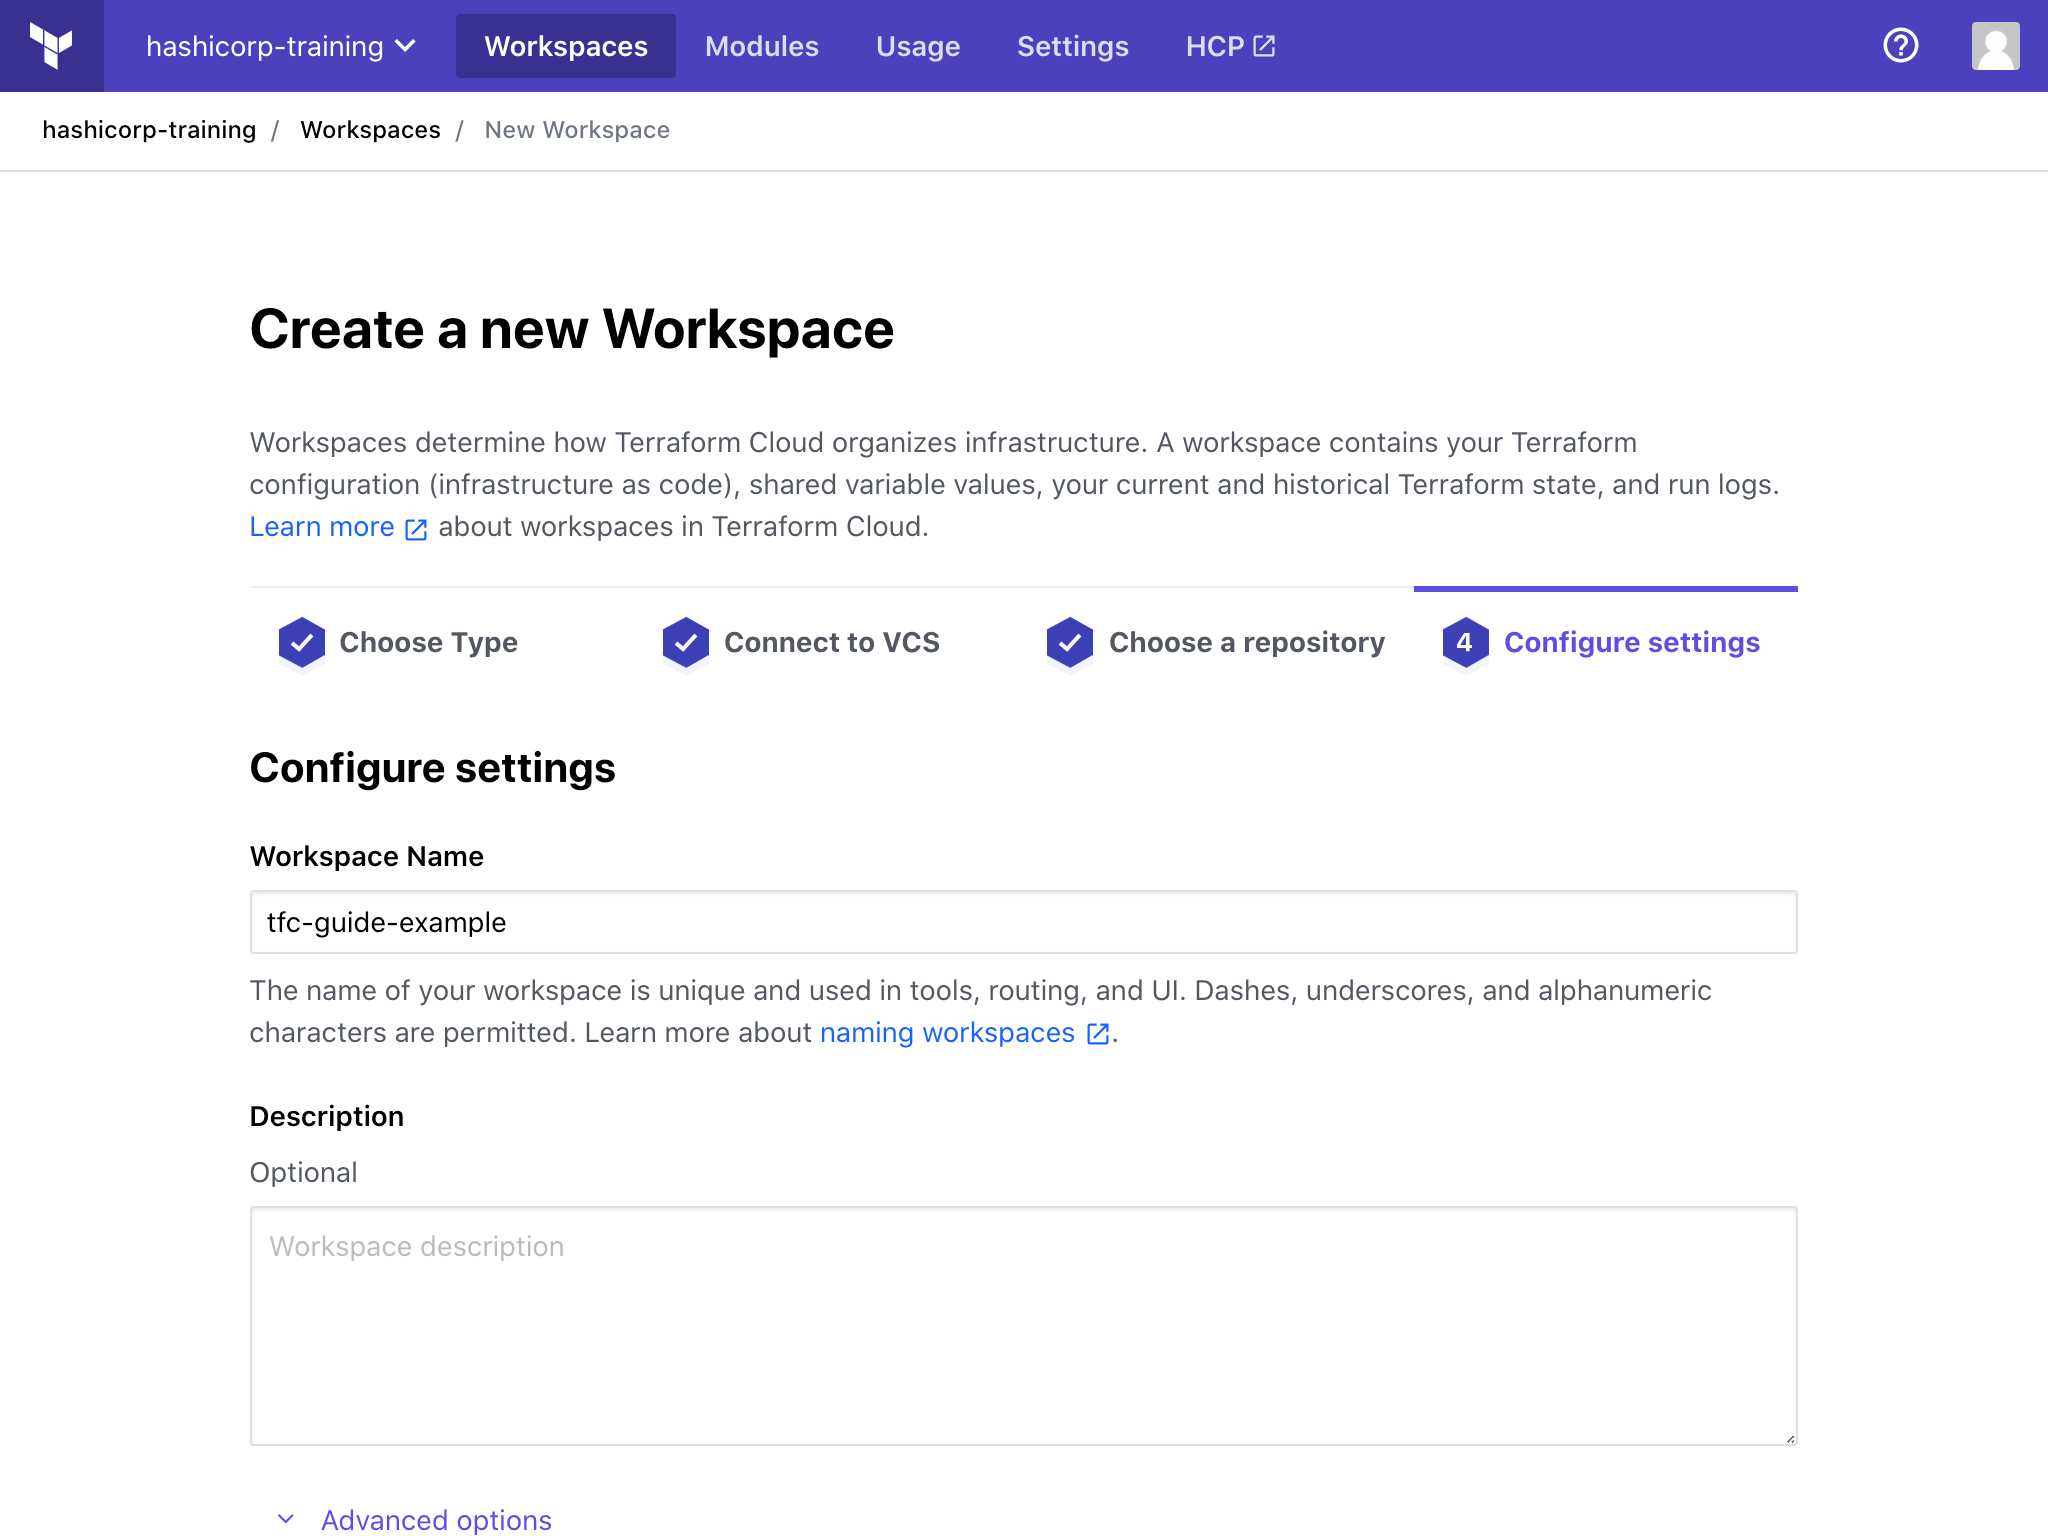Open the Modules nav tab

(x=761, y=46)
